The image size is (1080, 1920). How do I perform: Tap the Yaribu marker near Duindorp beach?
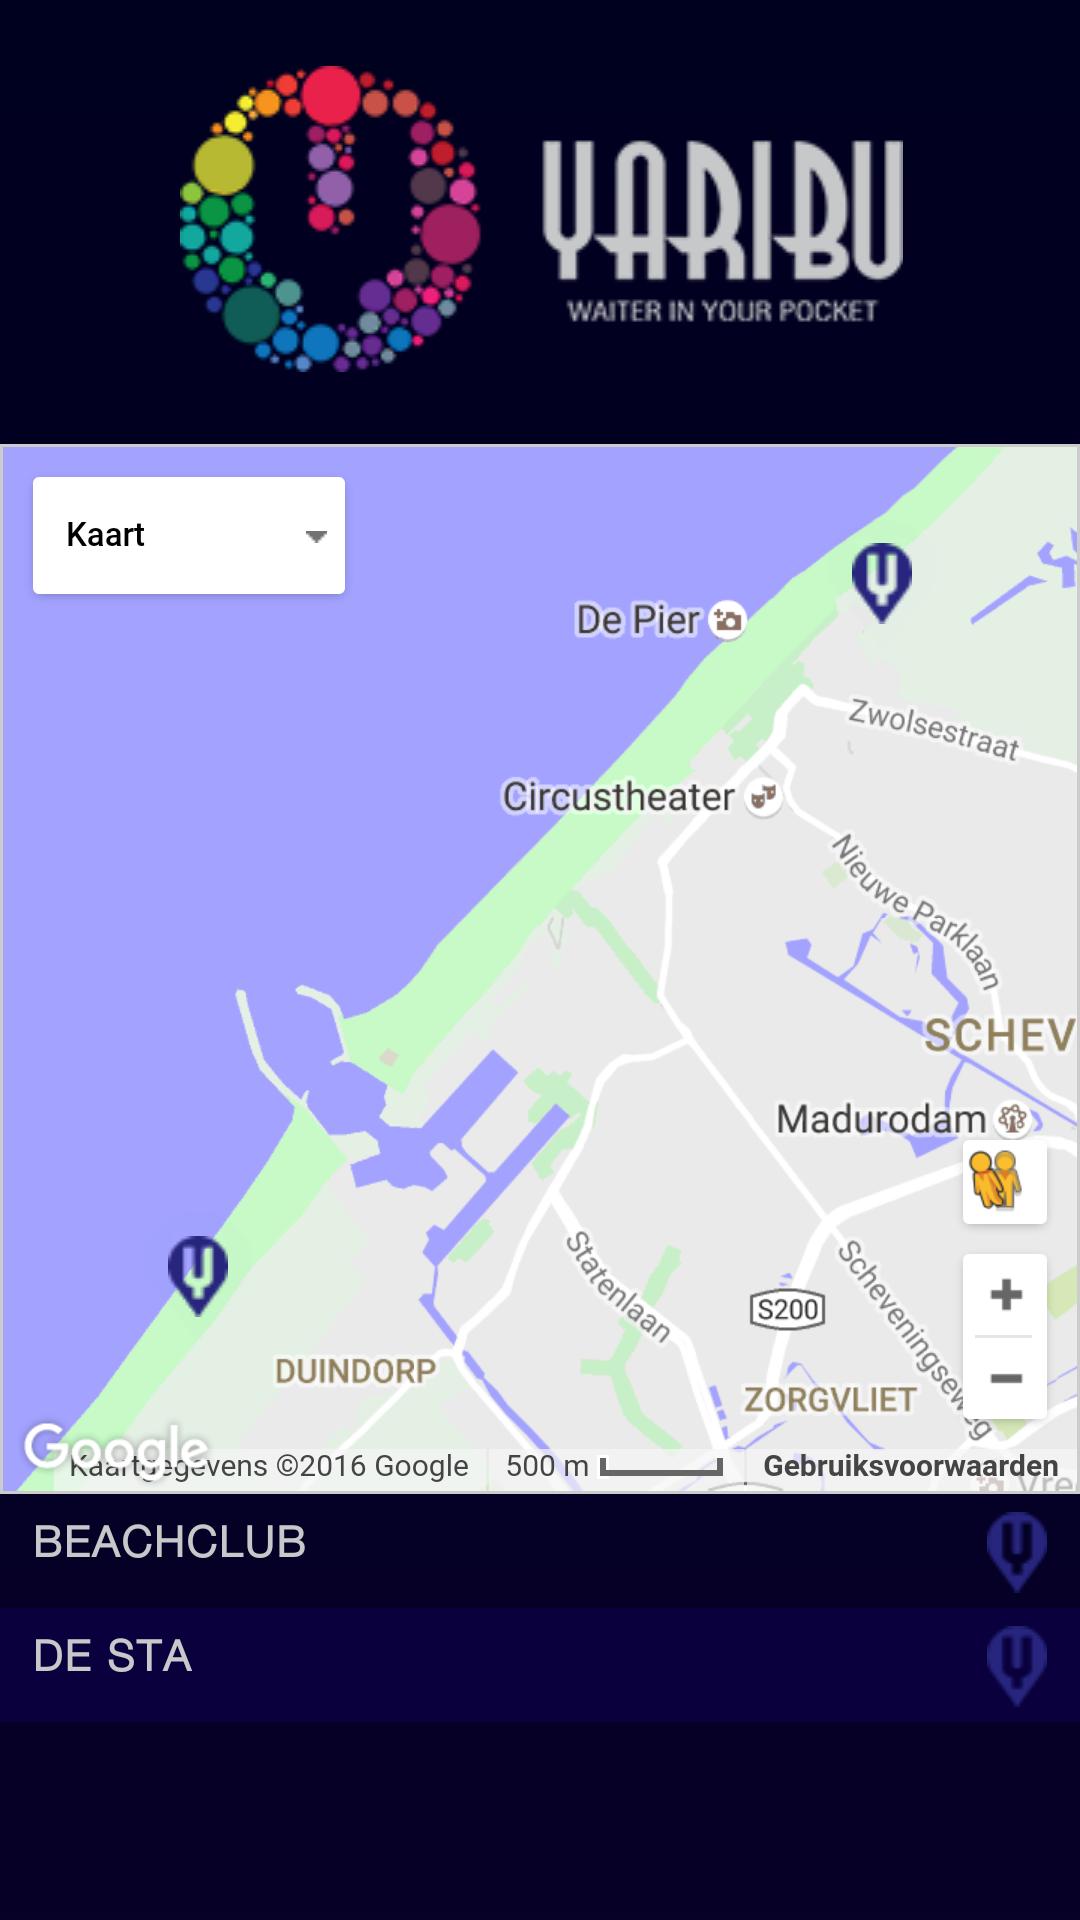[197, 1275]
